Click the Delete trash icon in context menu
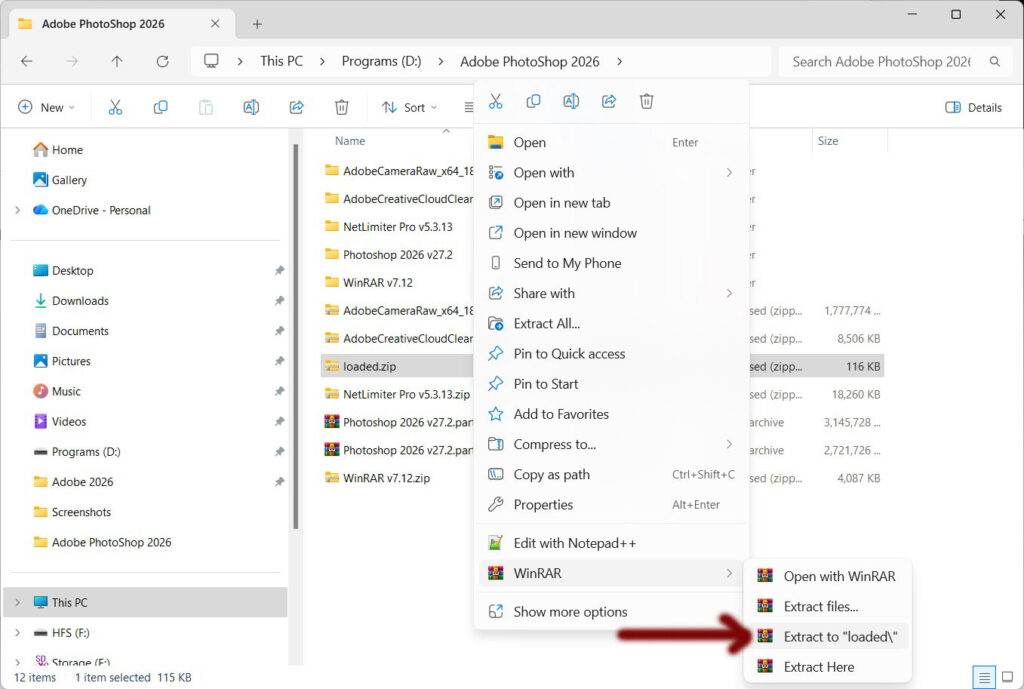The height and width of the screenshot is (689, 1024). [x=647, y=101]
